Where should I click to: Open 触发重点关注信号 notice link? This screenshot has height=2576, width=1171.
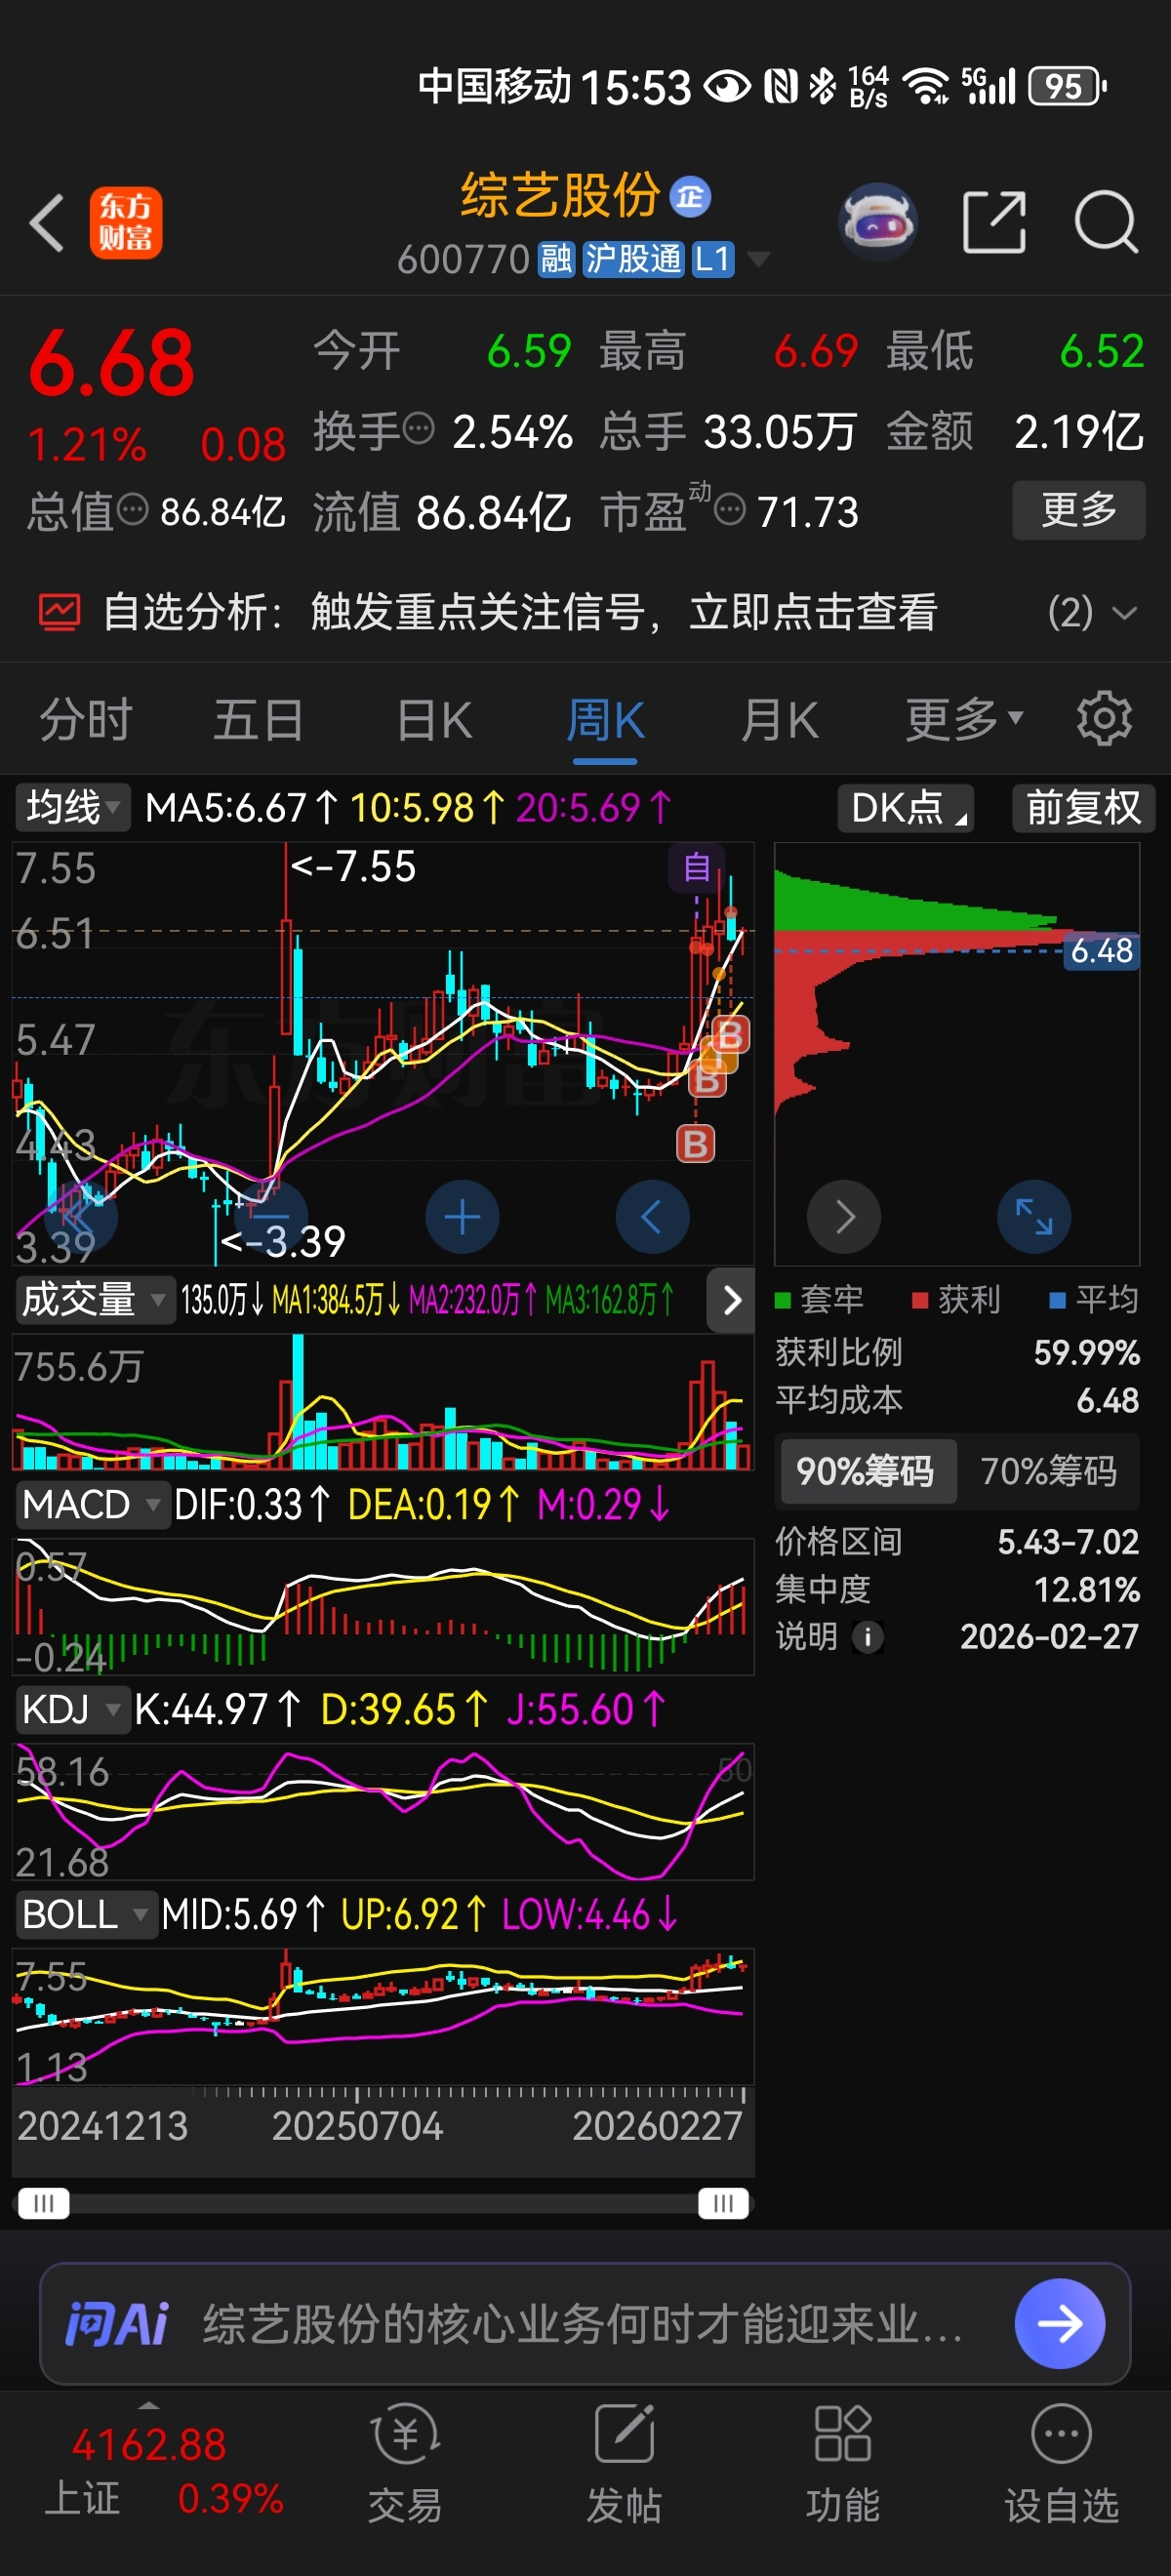[x=624, y=612]
